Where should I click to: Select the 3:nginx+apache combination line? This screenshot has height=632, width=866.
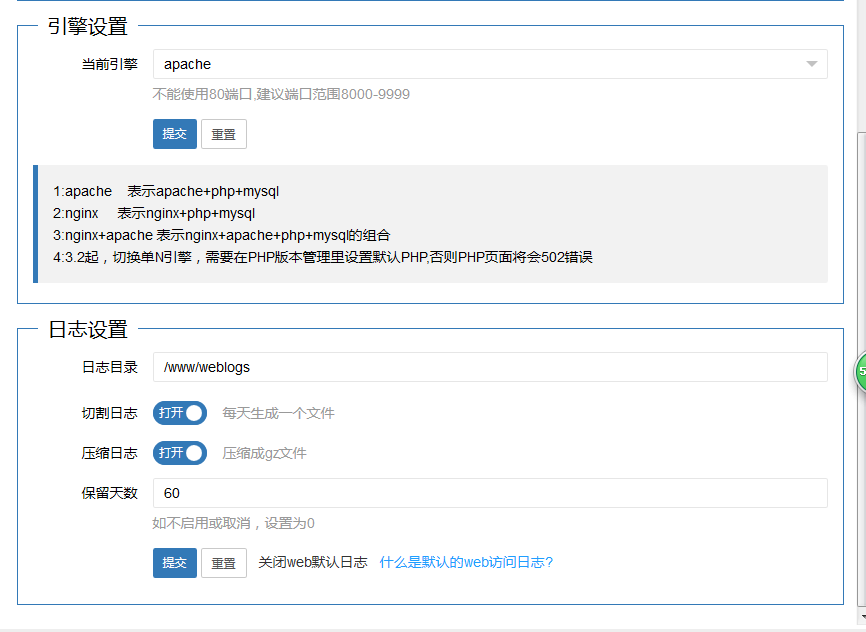click(221, 235)
